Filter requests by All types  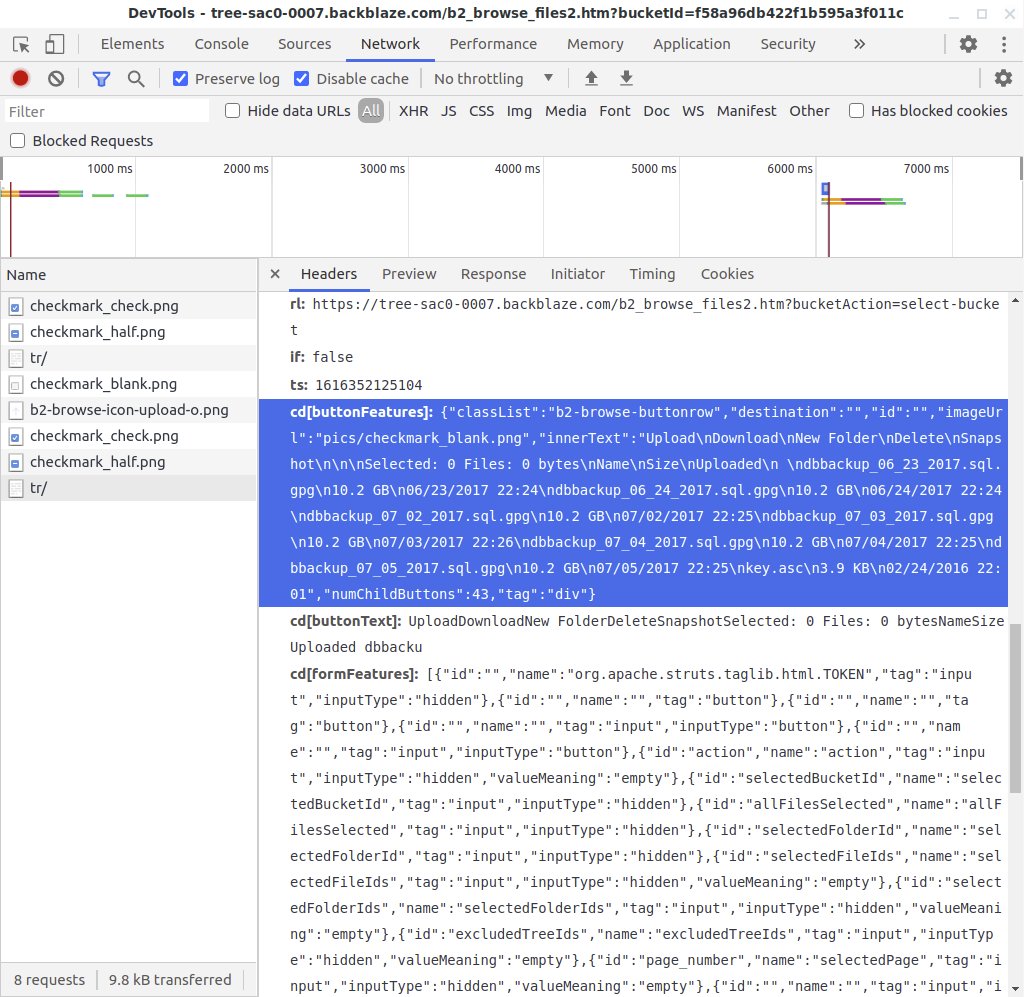370,111
